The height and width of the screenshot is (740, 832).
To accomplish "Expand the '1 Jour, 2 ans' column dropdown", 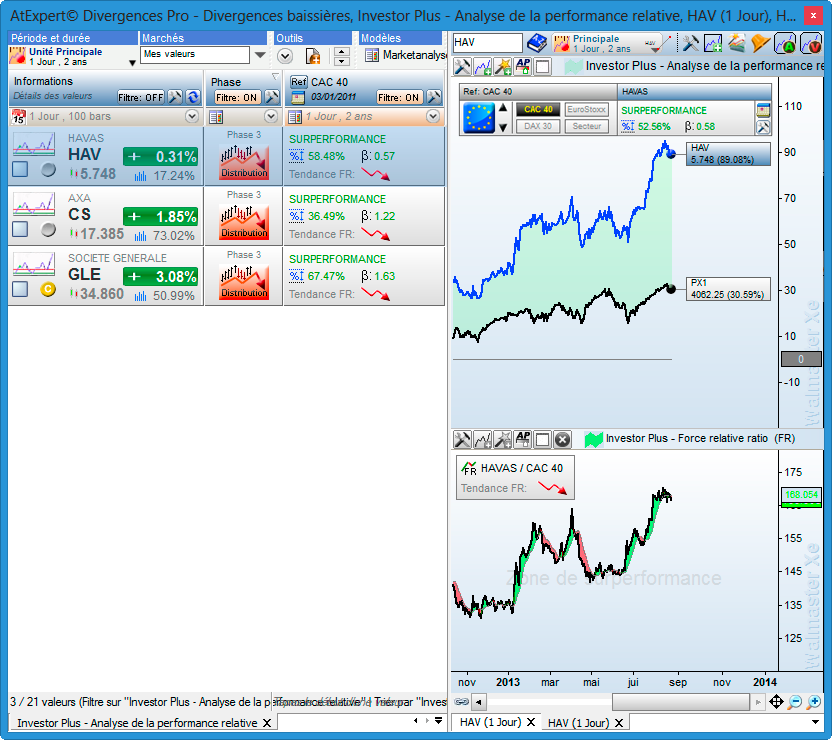I will [433, 116].
